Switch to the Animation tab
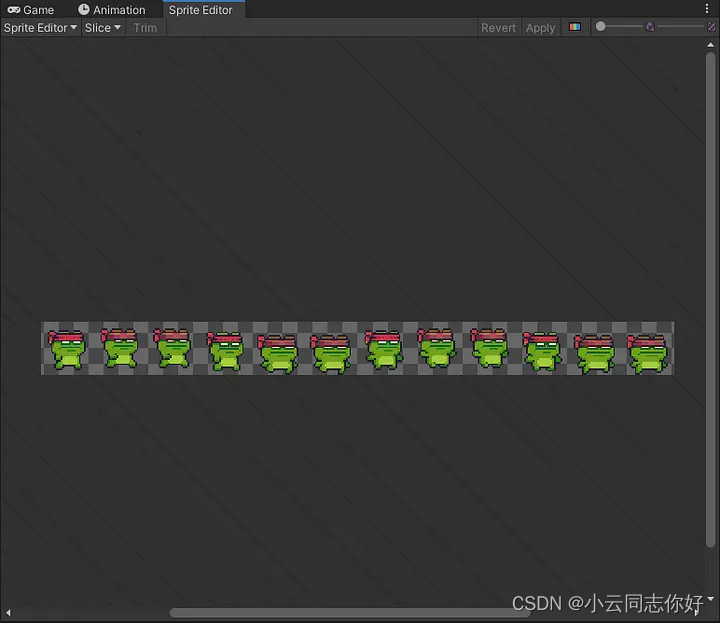The image size is (720, 623). pyautogui.click(x=112, y=10)
